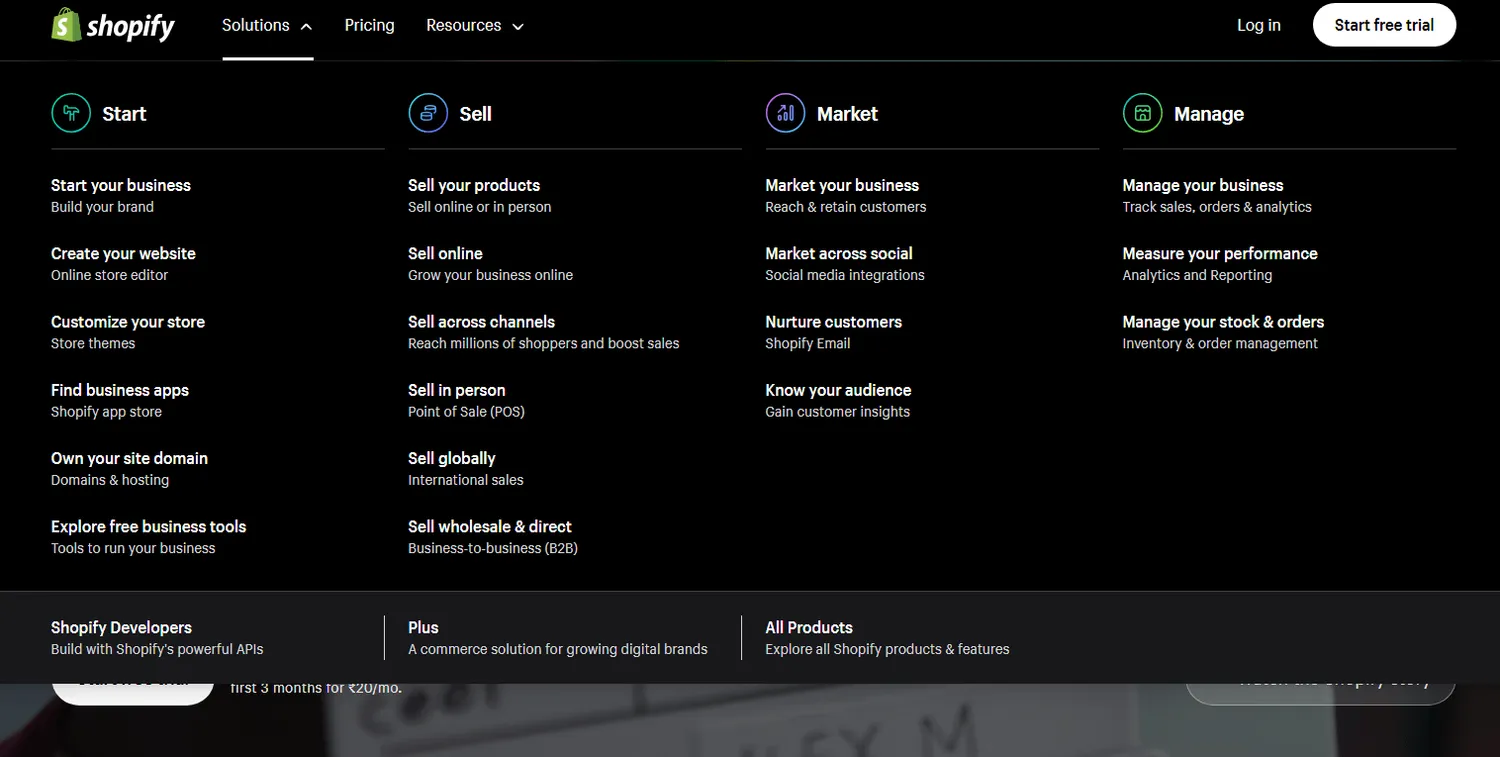Select Market your business

point(842,185)
